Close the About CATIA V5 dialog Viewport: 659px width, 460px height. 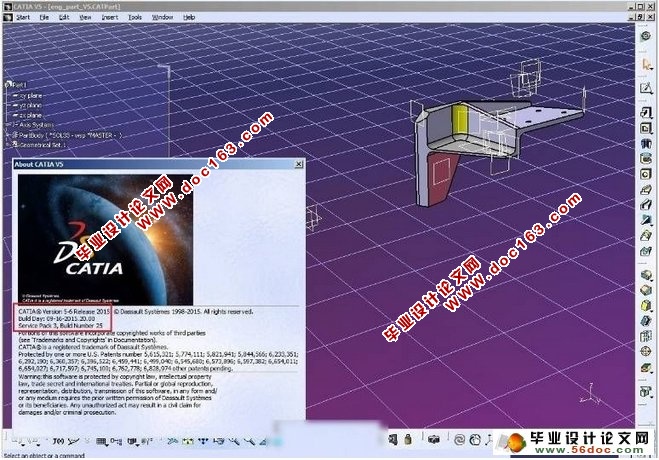tap(298, 164)
